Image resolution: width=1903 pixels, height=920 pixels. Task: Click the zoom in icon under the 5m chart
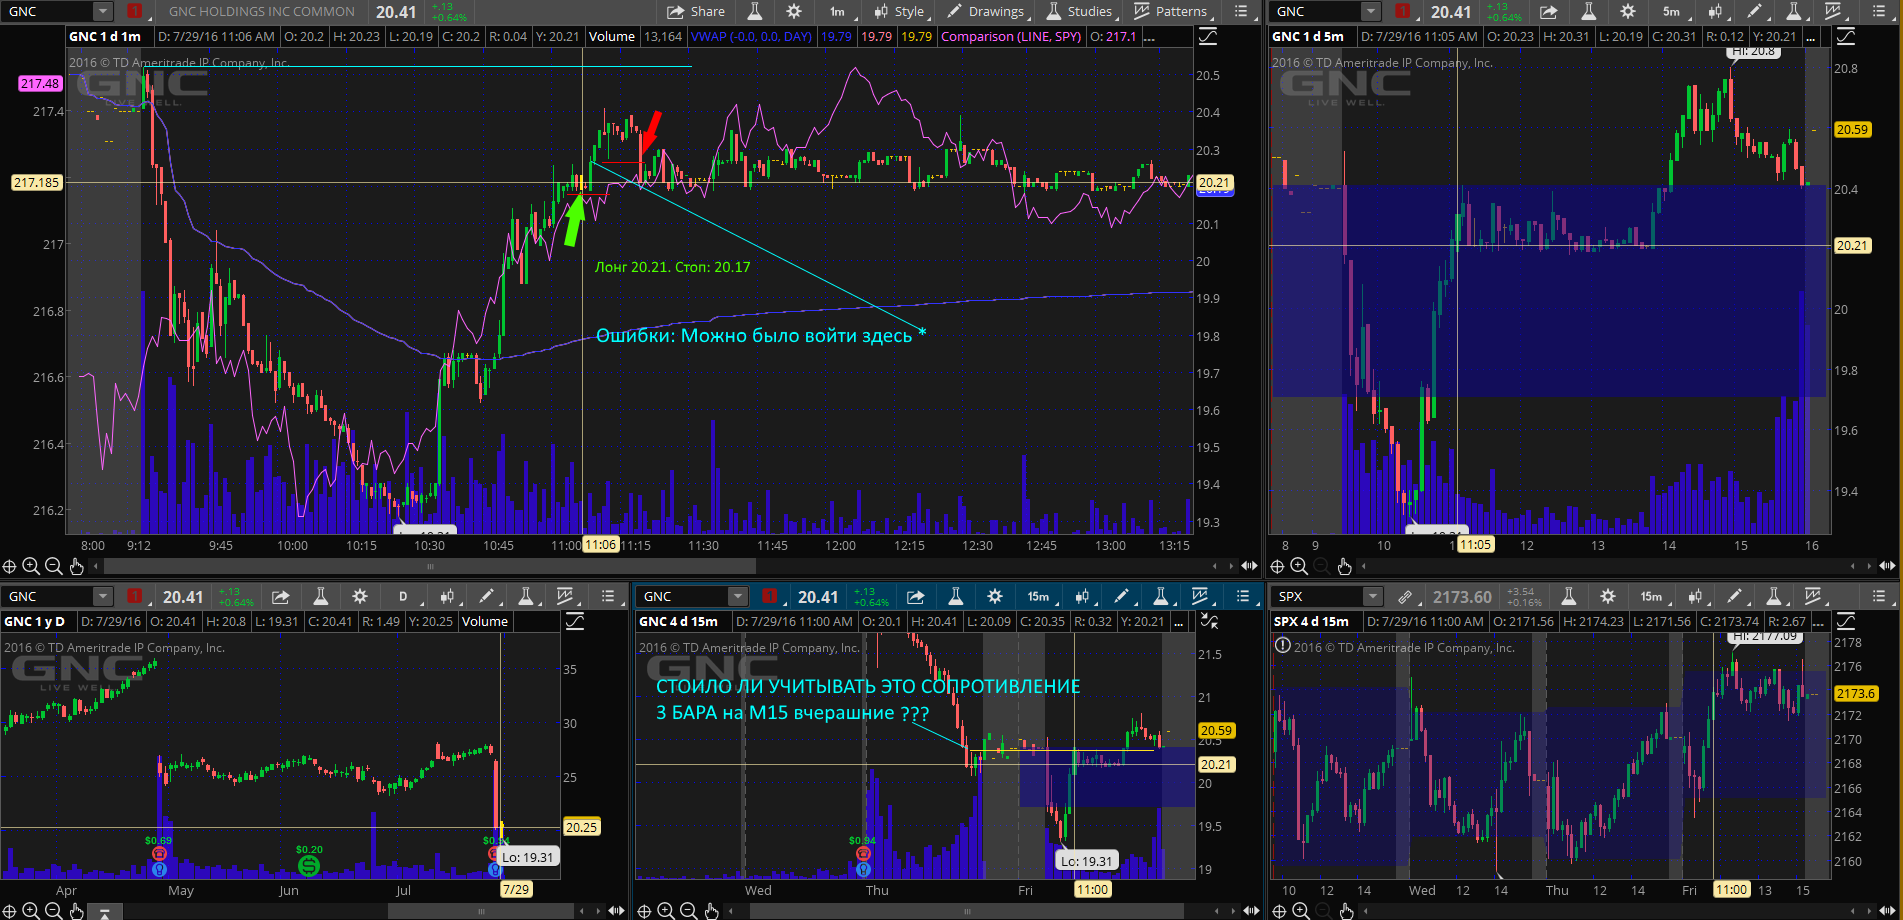pos(1299,566)
